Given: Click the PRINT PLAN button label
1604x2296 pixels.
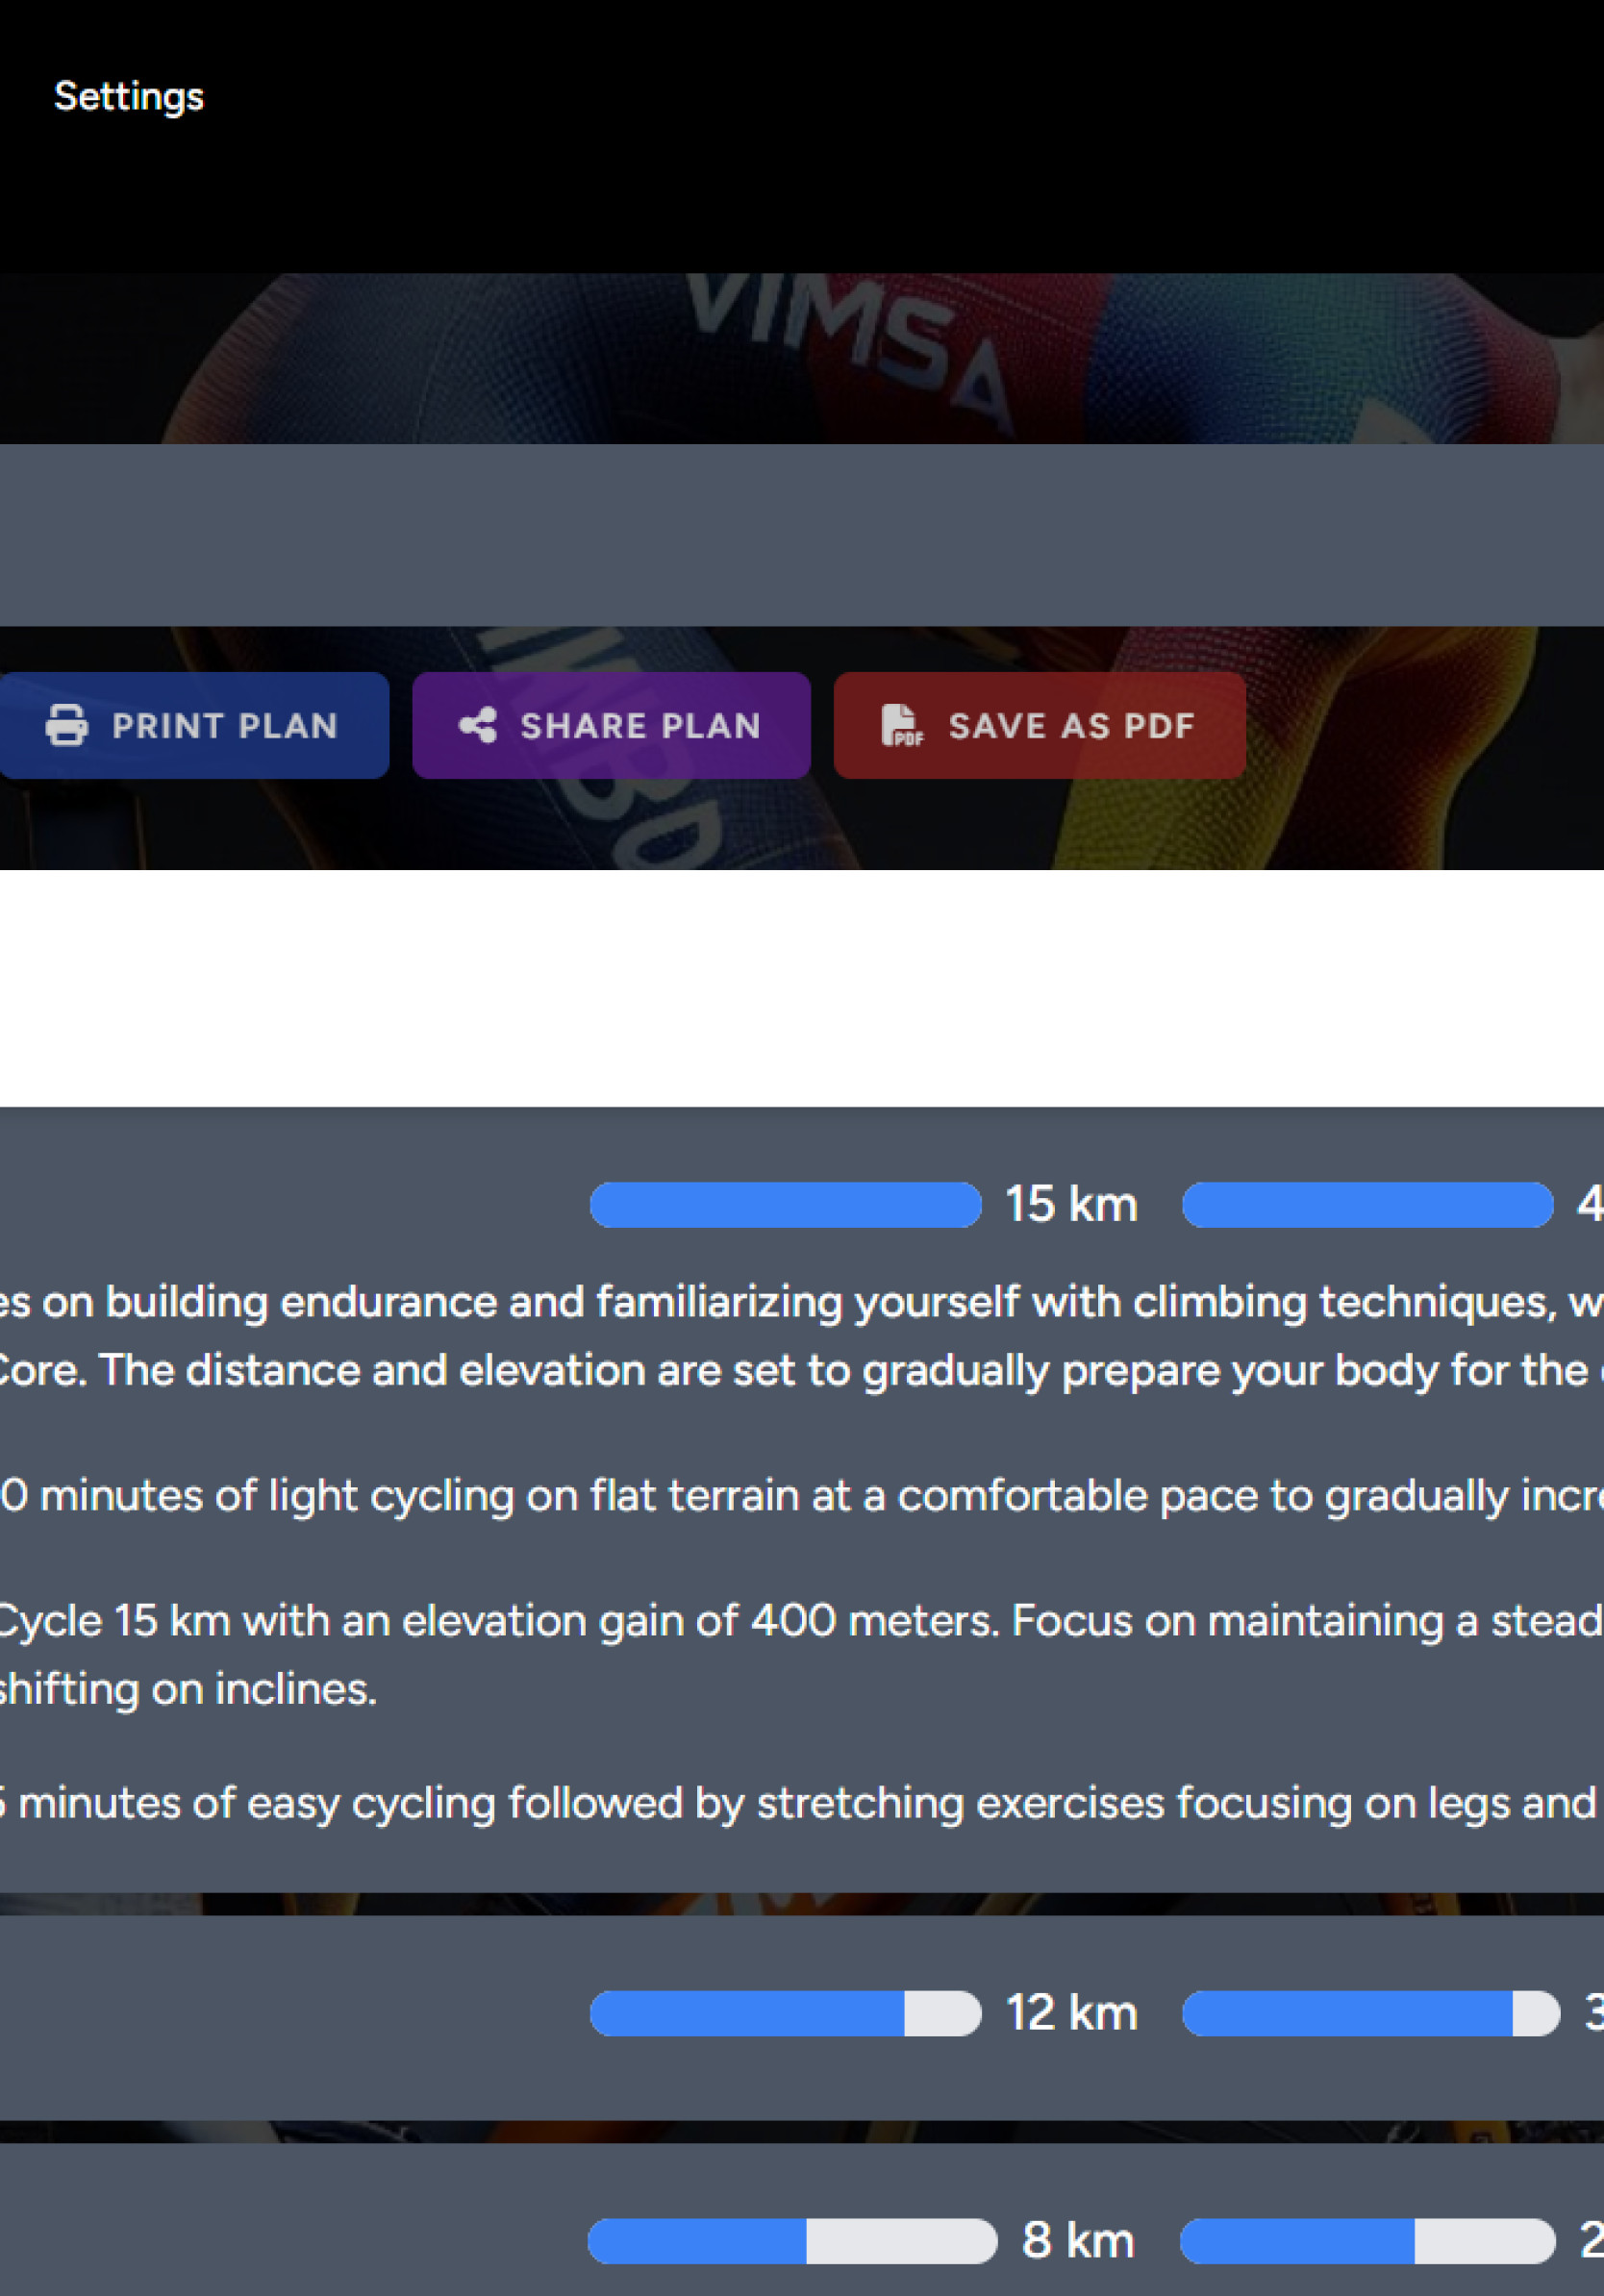Looking at the screenshot, I should pos(225,726).
